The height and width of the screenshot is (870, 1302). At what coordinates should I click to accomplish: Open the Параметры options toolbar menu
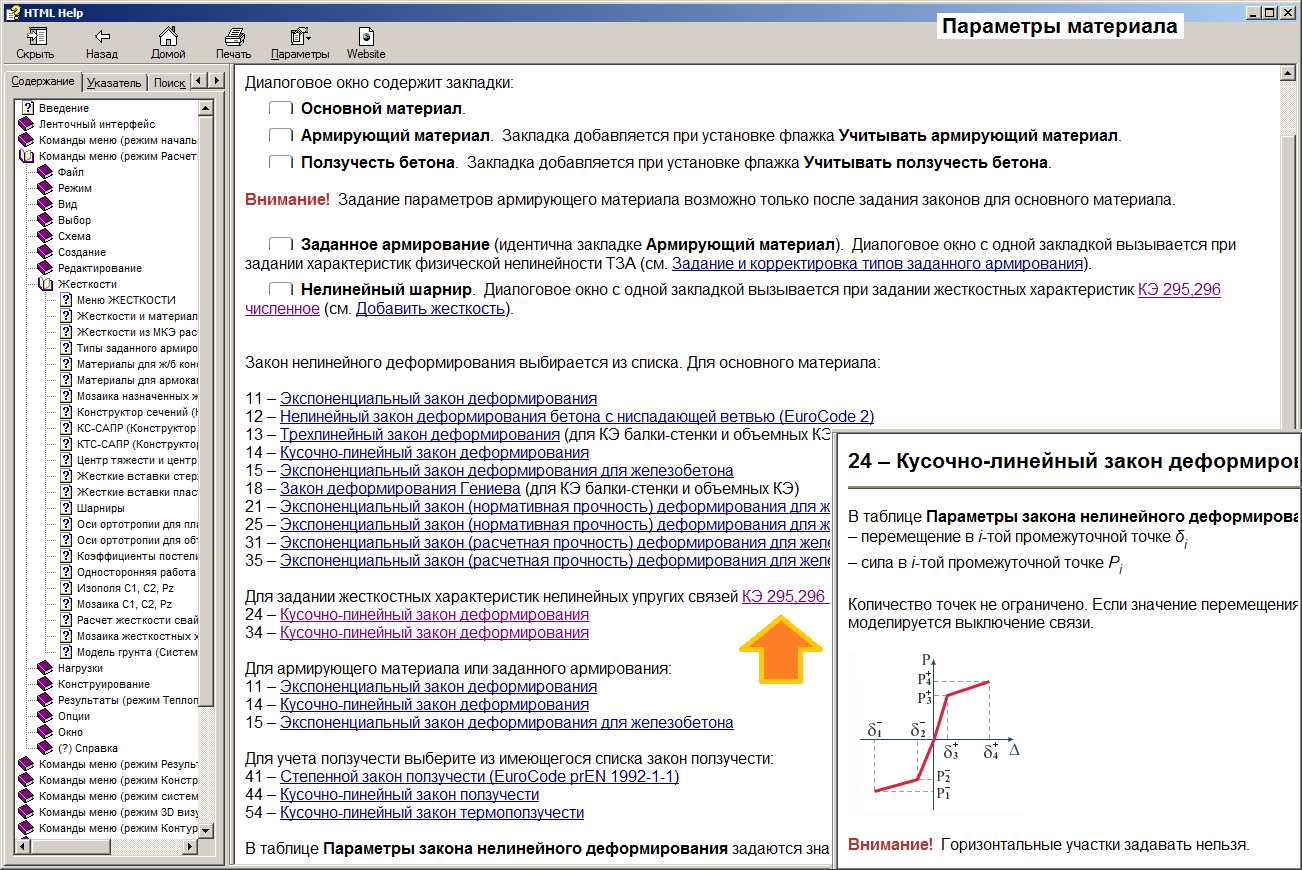[x=300, y=43]
